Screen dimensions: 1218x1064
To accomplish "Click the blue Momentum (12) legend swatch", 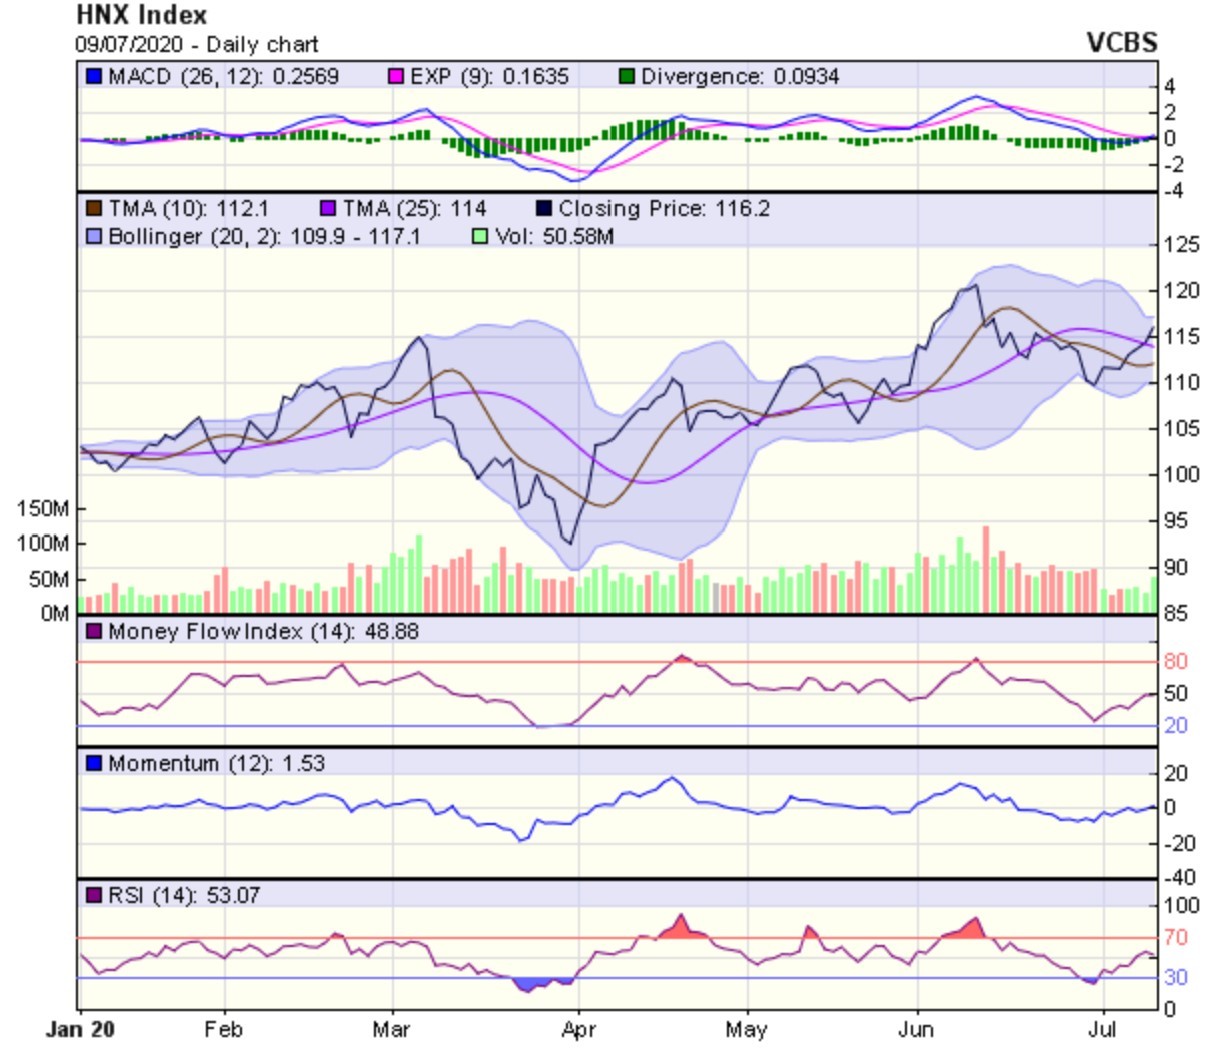I will 96,763.
